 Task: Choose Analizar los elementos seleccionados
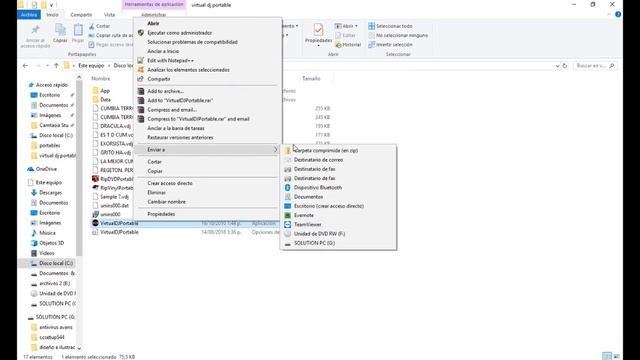188,70
